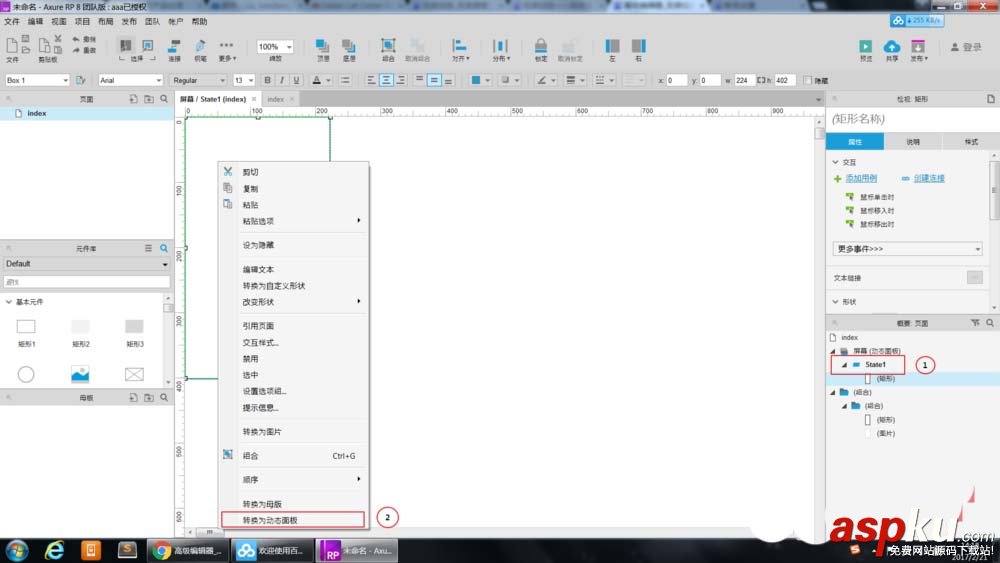Click the group icon in toolbar

(x=388, y=45)
